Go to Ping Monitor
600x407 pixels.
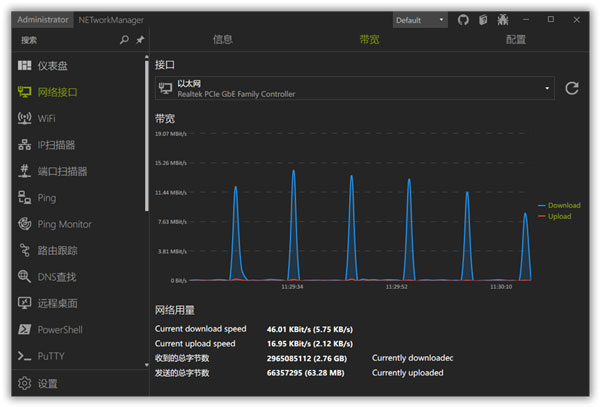(x=64, y=224)
